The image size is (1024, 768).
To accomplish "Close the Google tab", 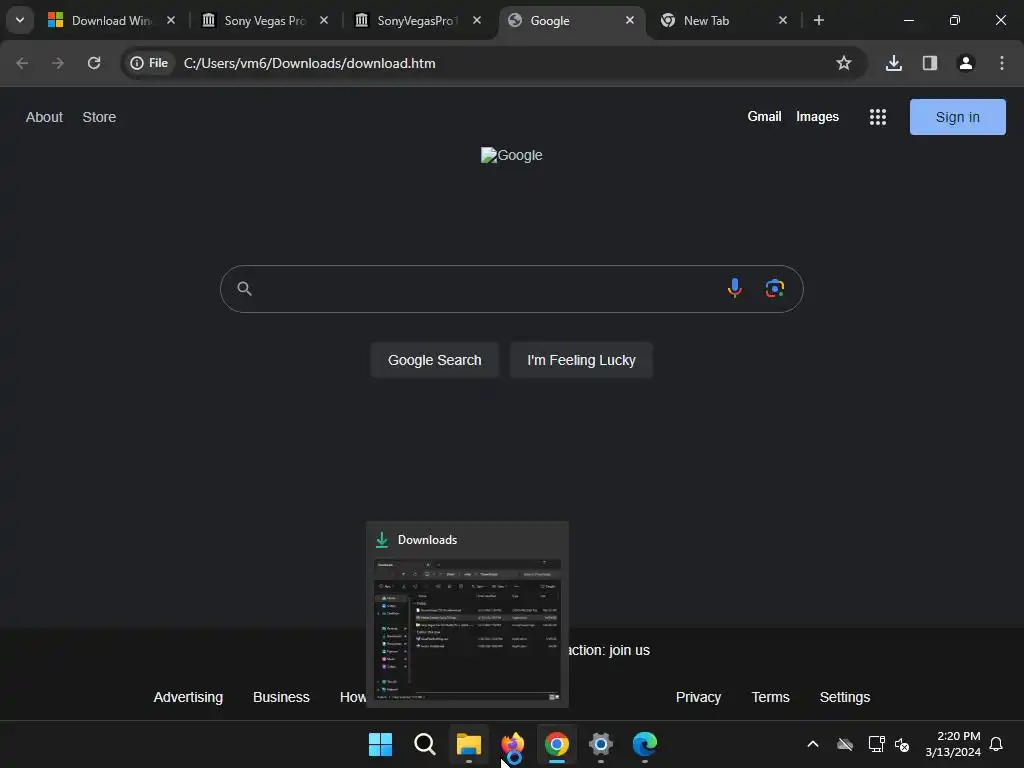I will coord(630,20).
